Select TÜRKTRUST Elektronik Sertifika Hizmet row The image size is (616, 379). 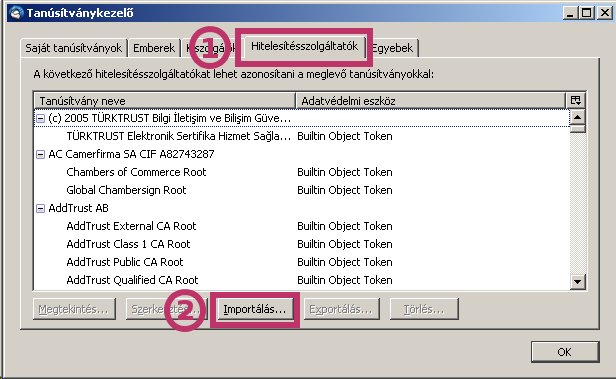pos(302,136)
